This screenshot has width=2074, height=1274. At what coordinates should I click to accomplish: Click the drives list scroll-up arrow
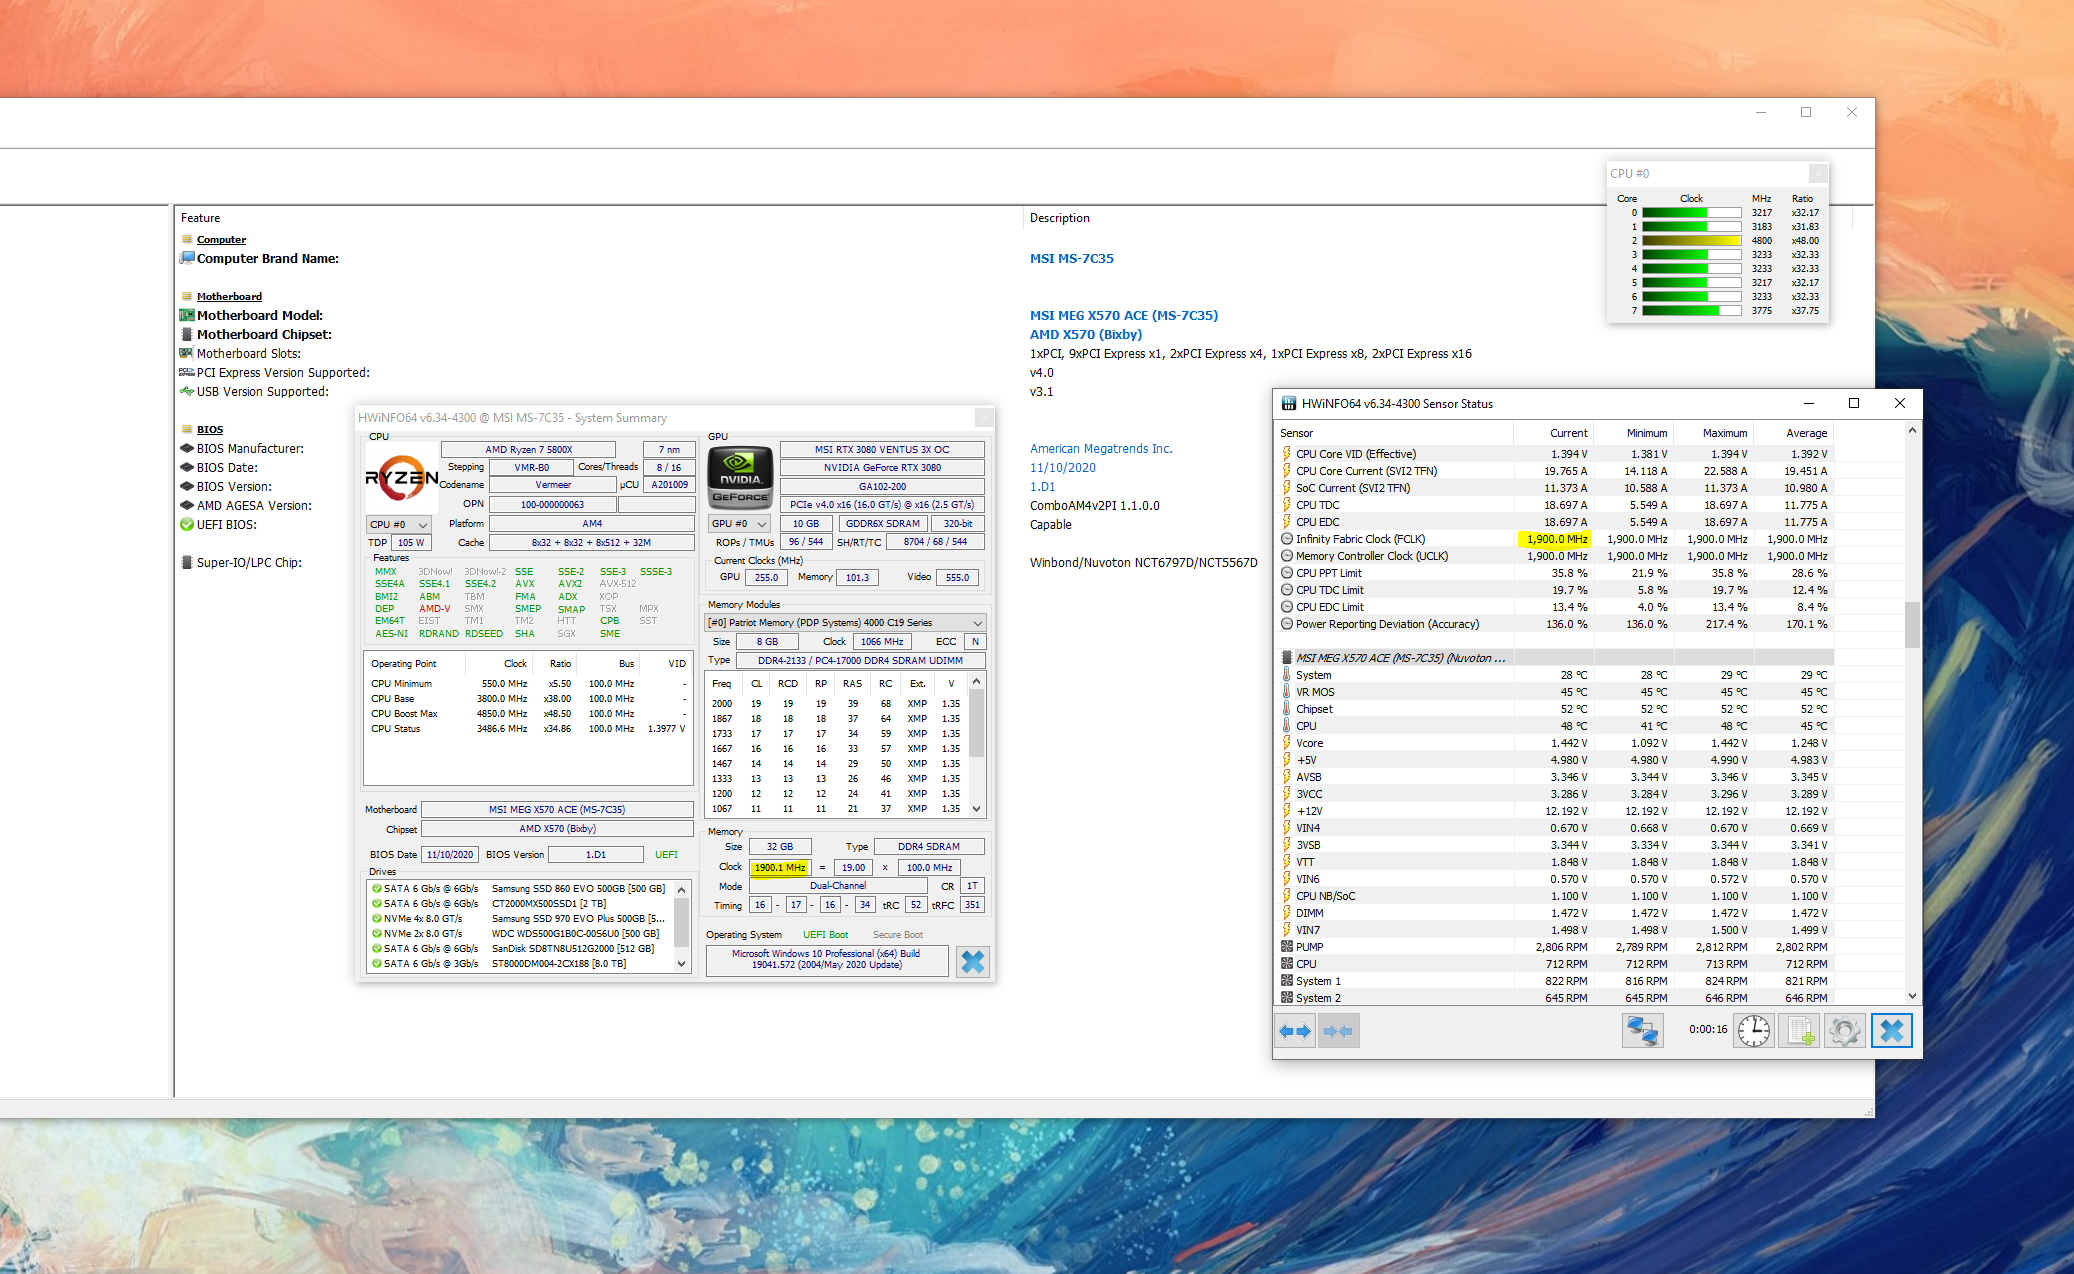pyautogui.click(x=681, y=889)
